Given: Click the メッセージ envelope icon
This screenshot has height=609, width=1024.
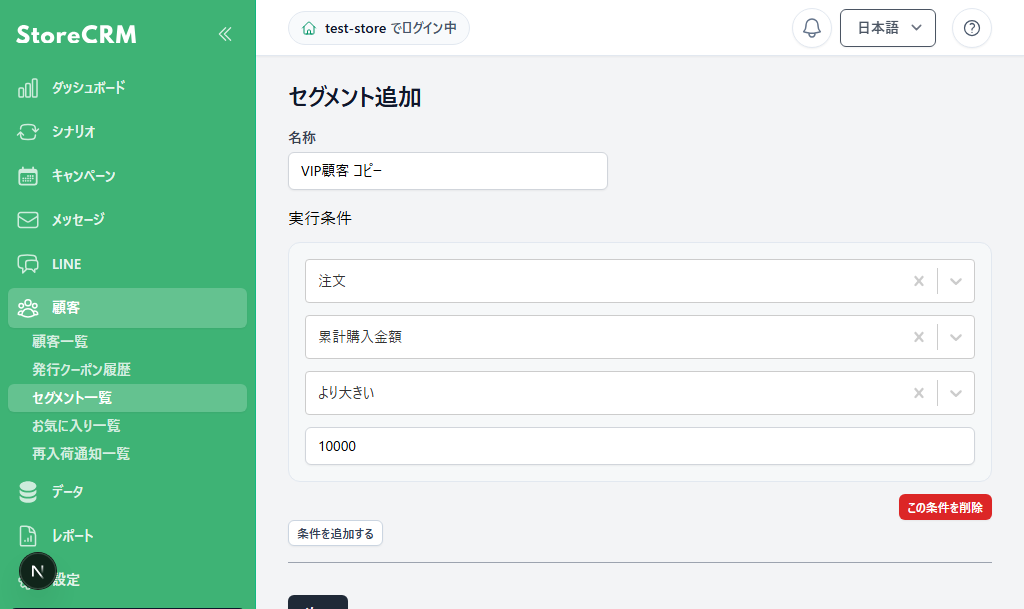Looking at the screenshot, I should (27, 220).
